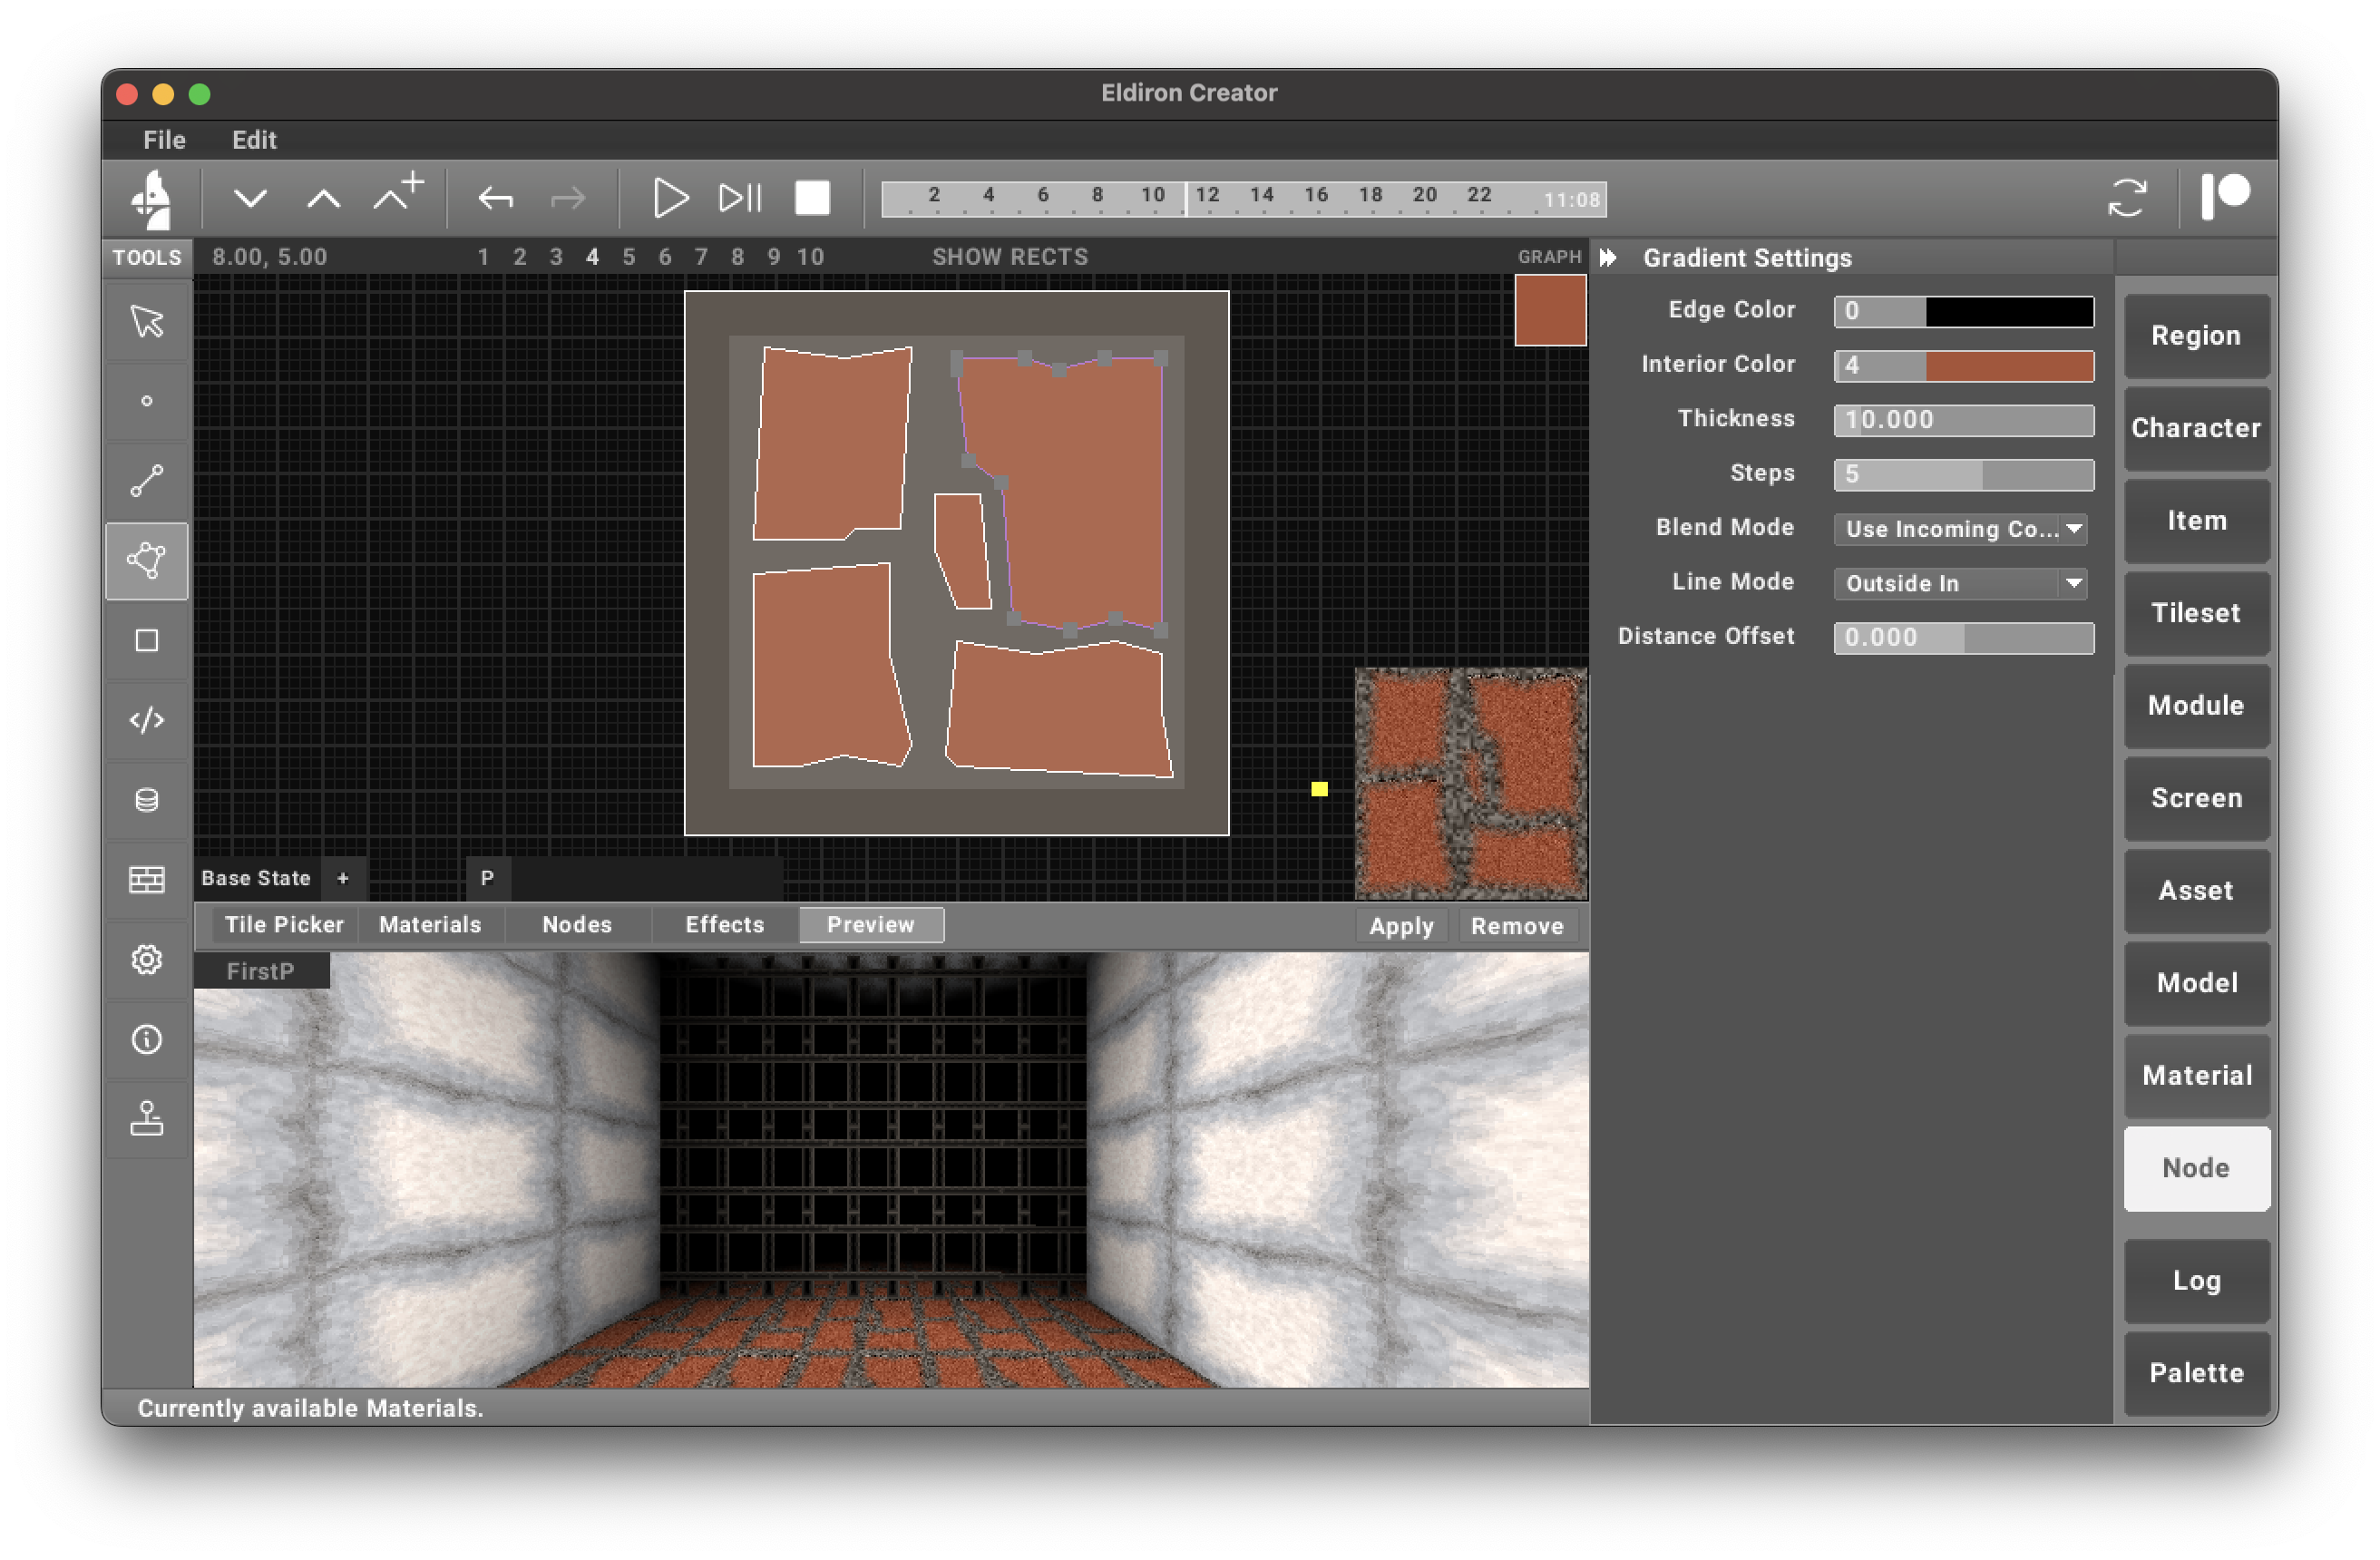
Task: Switch to the Effects tab
Action: pos(725,925)
